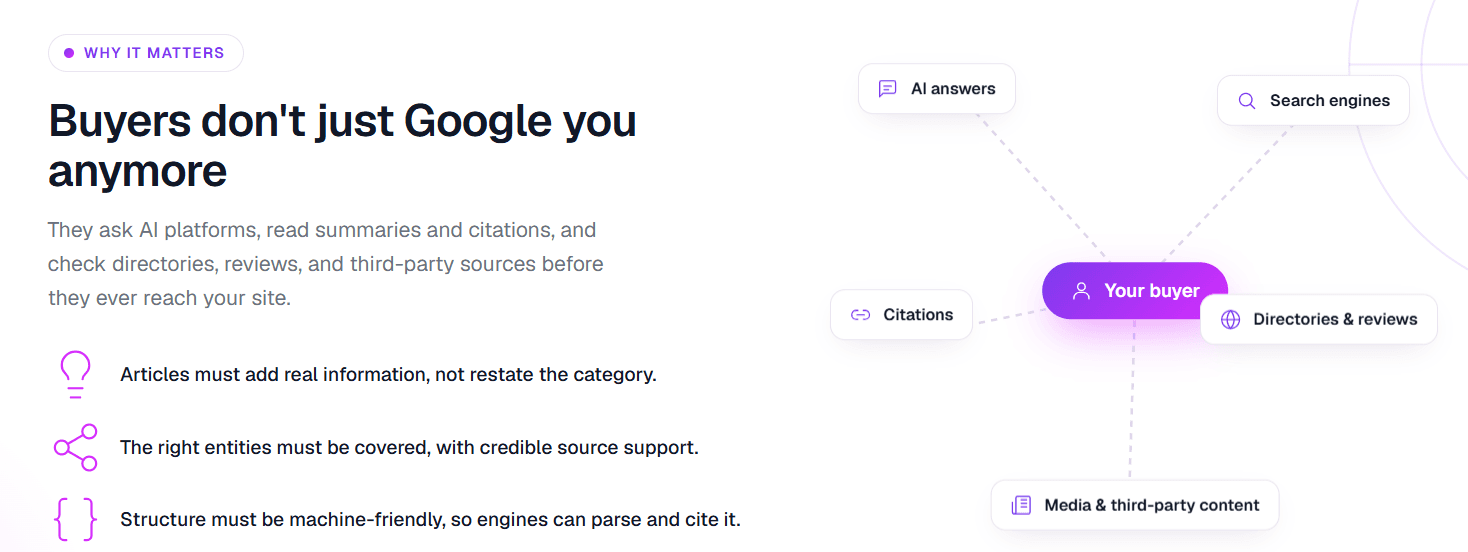Click the magnifier icon in Search engines
This screenshot has height=552, width=1468.
1247,101
